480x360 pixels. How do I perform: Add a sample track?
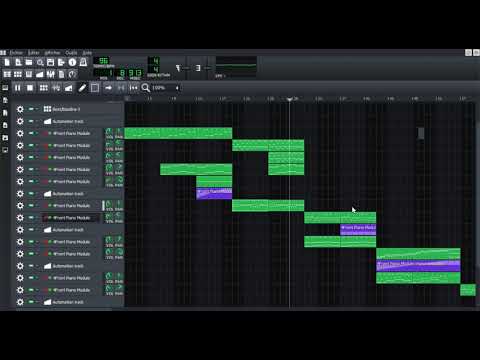[56, 88]
